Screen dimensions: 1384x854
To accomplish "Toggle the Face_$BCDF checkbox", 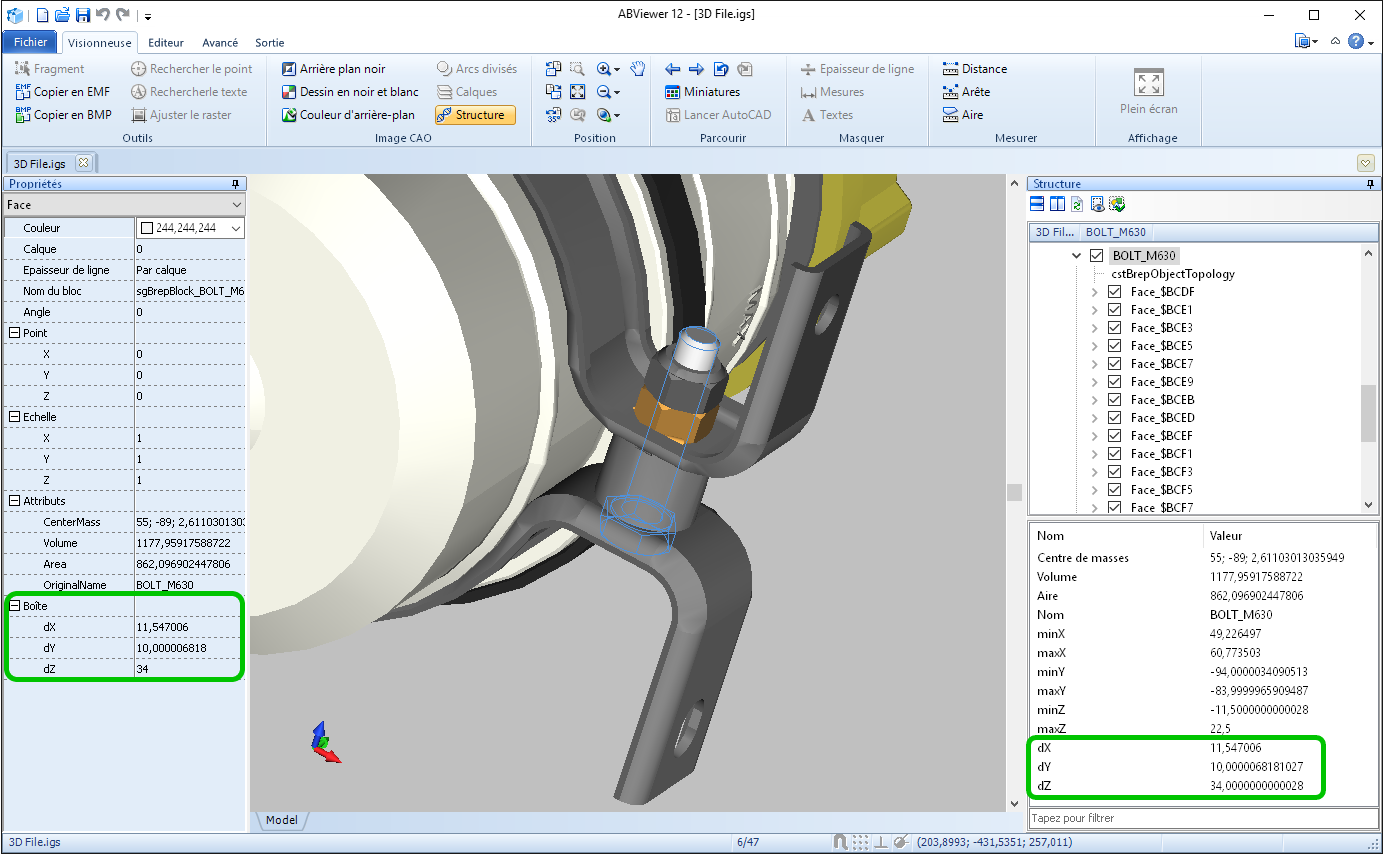I will tap(1115, 292).
